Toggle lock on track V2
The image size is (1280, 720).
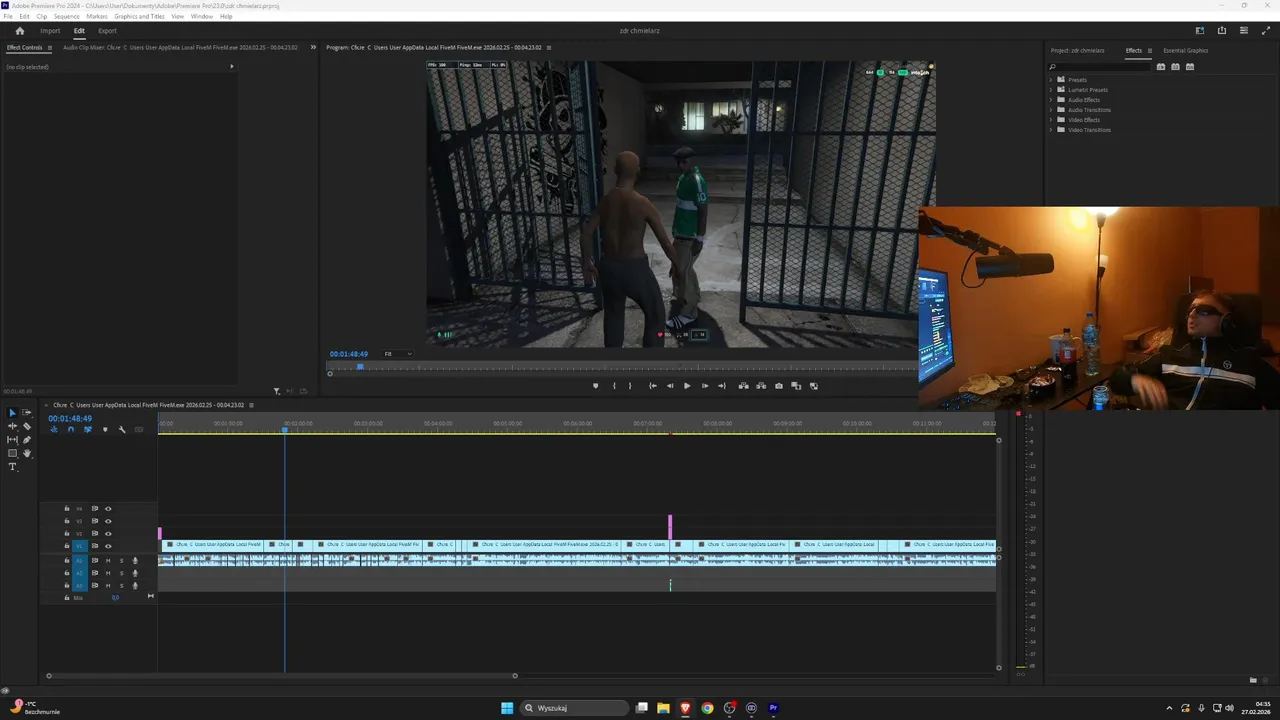point(67,533)
